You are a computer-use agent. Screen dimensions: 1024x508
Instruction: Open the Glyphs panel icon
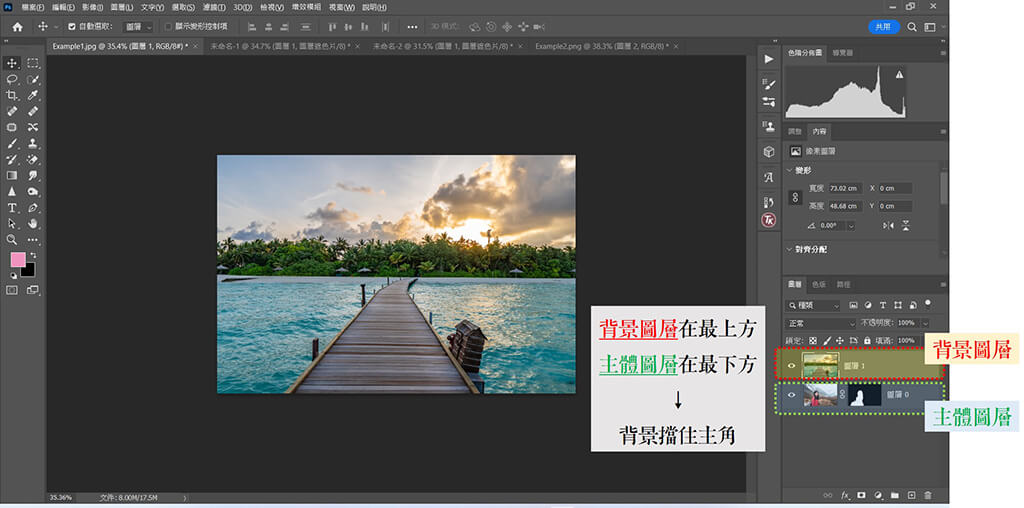click(x=769, y=177)
